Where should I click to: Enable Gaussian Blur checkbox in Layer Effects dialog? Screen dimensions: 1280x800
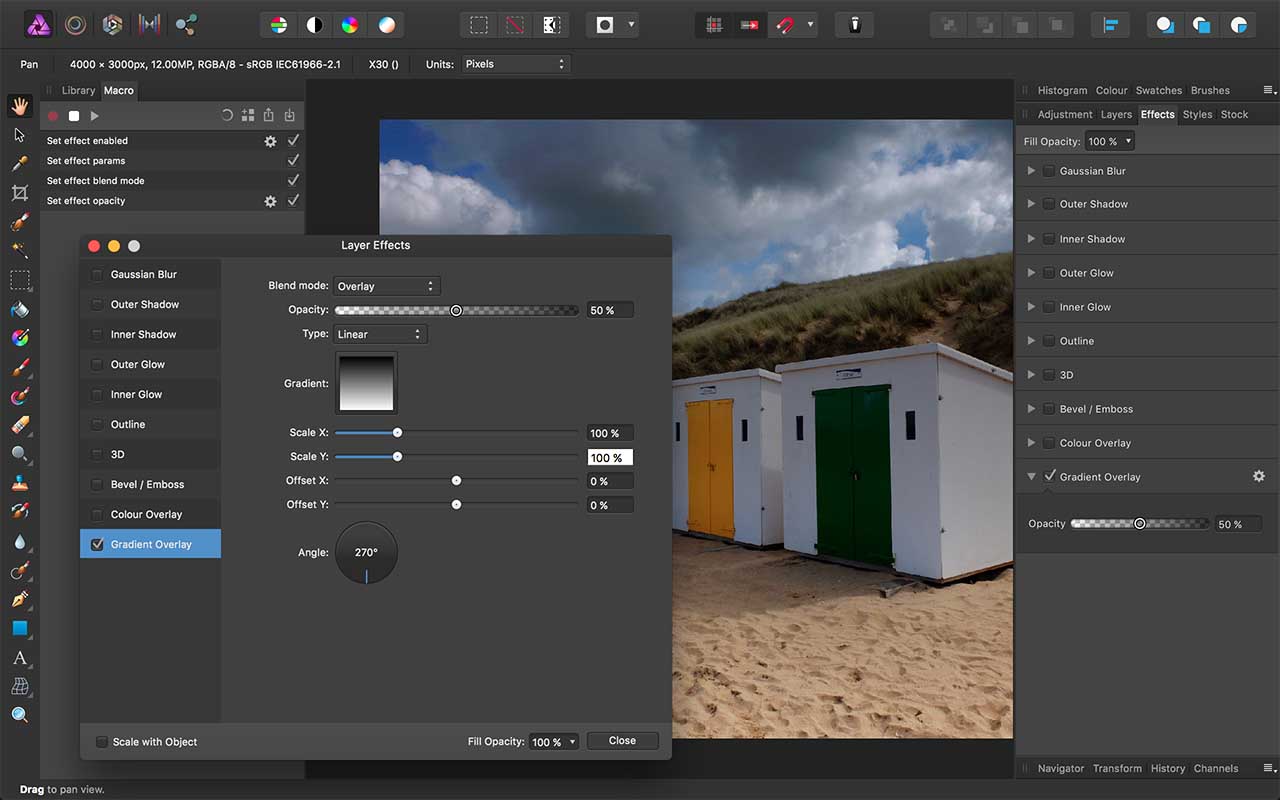[x=97, y=274]
